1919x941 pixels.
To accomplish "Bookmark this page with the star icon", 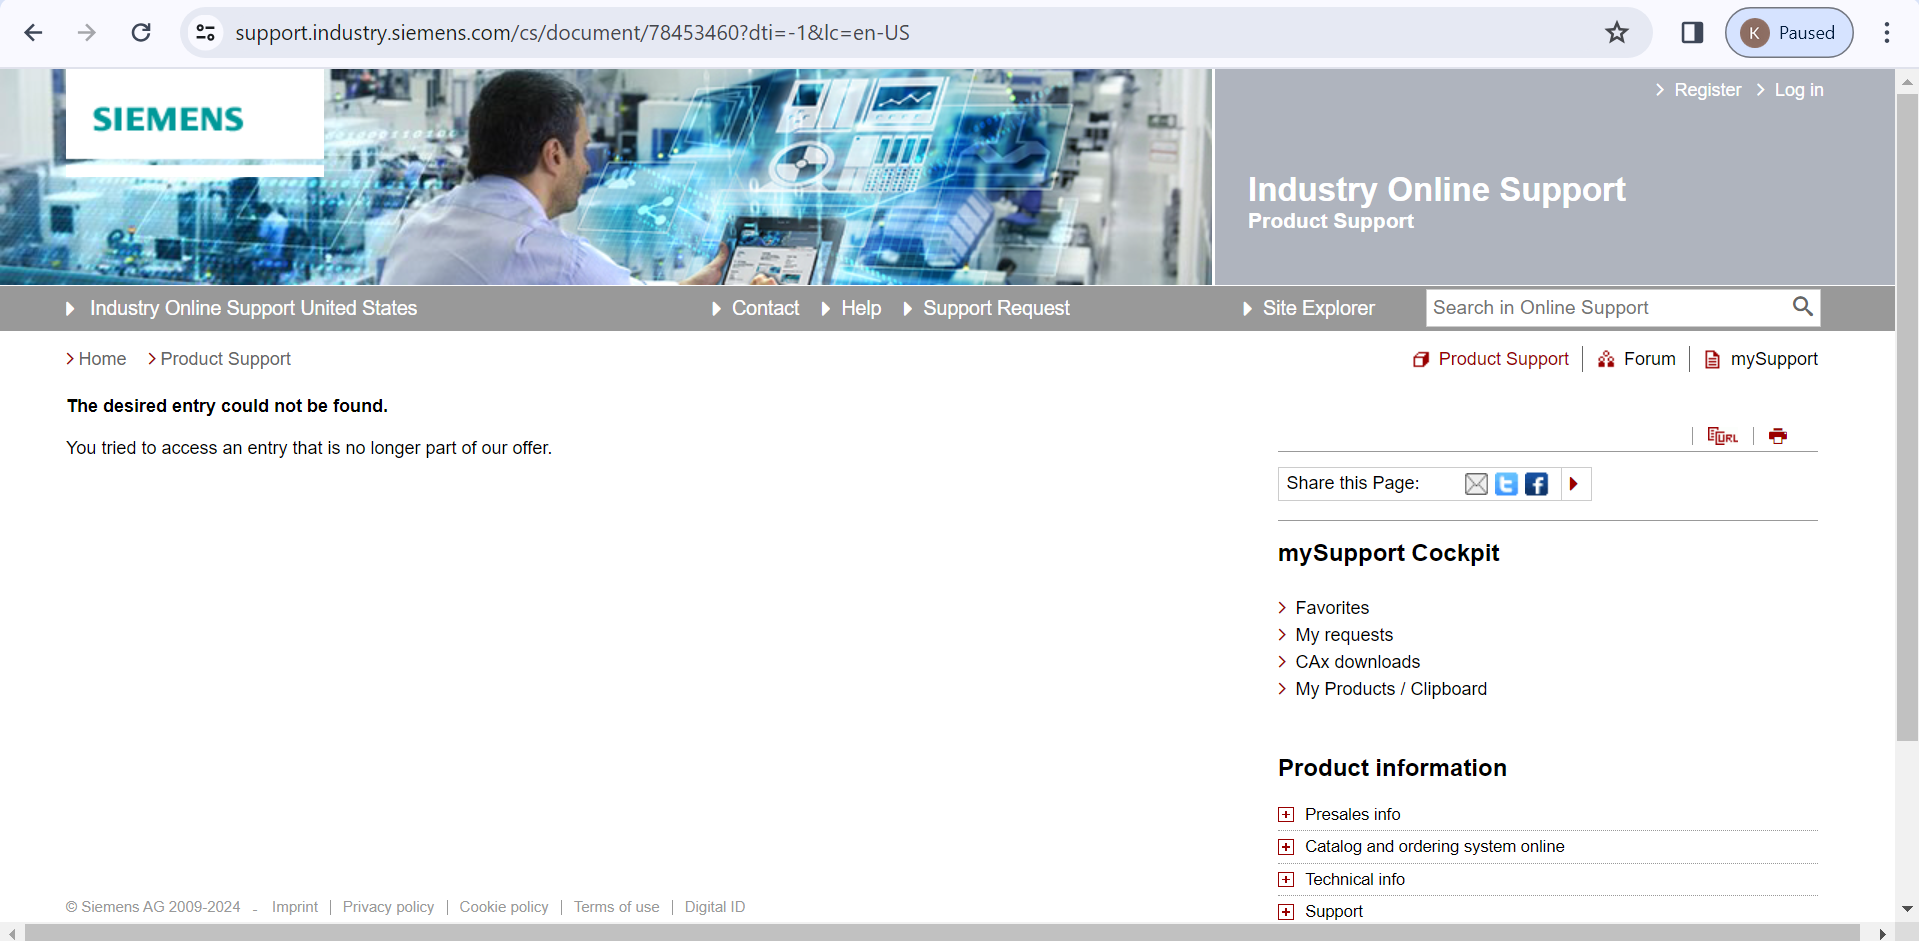I will [1617, 33].
